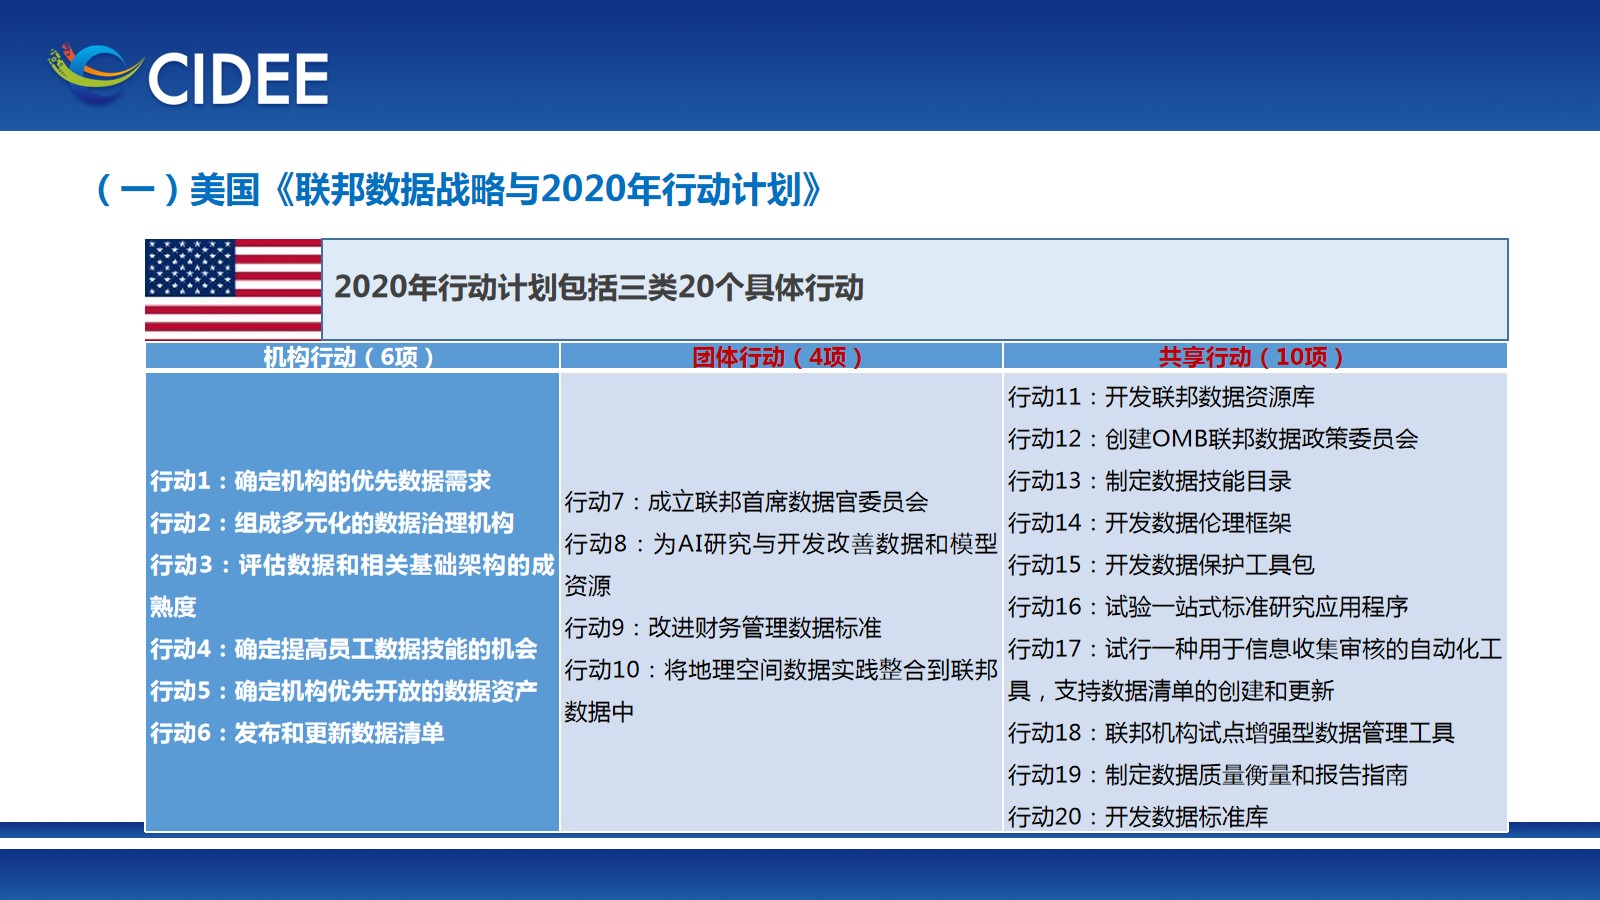Select the slide title about 联邦数据战略
This screenshot has width=1600, height=900.
point(458,189)
